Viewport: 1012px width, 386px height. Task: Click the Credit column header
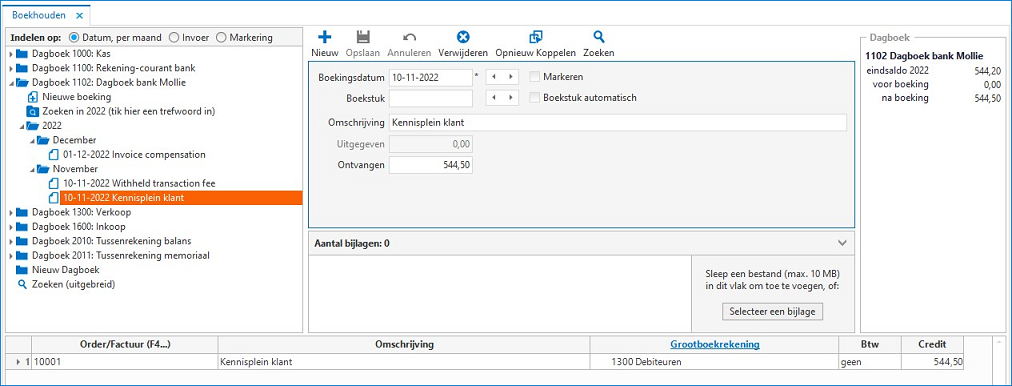[x=933, y=344]
